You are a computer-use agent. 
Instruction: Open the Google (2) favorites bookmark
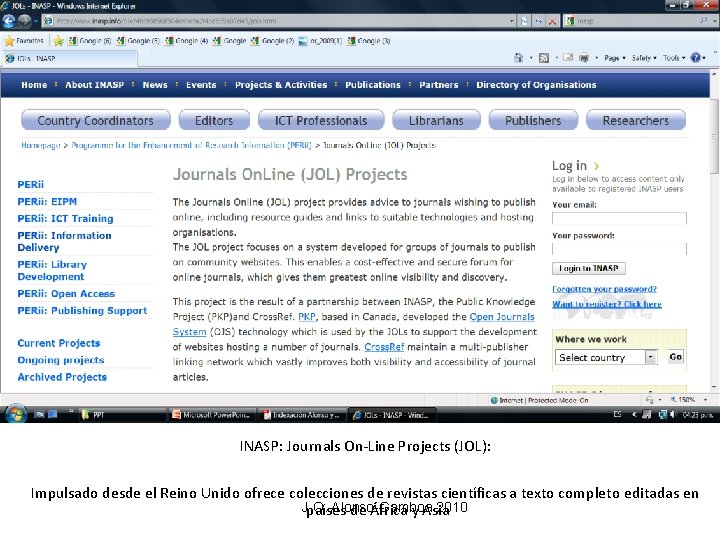click(272, 41)
